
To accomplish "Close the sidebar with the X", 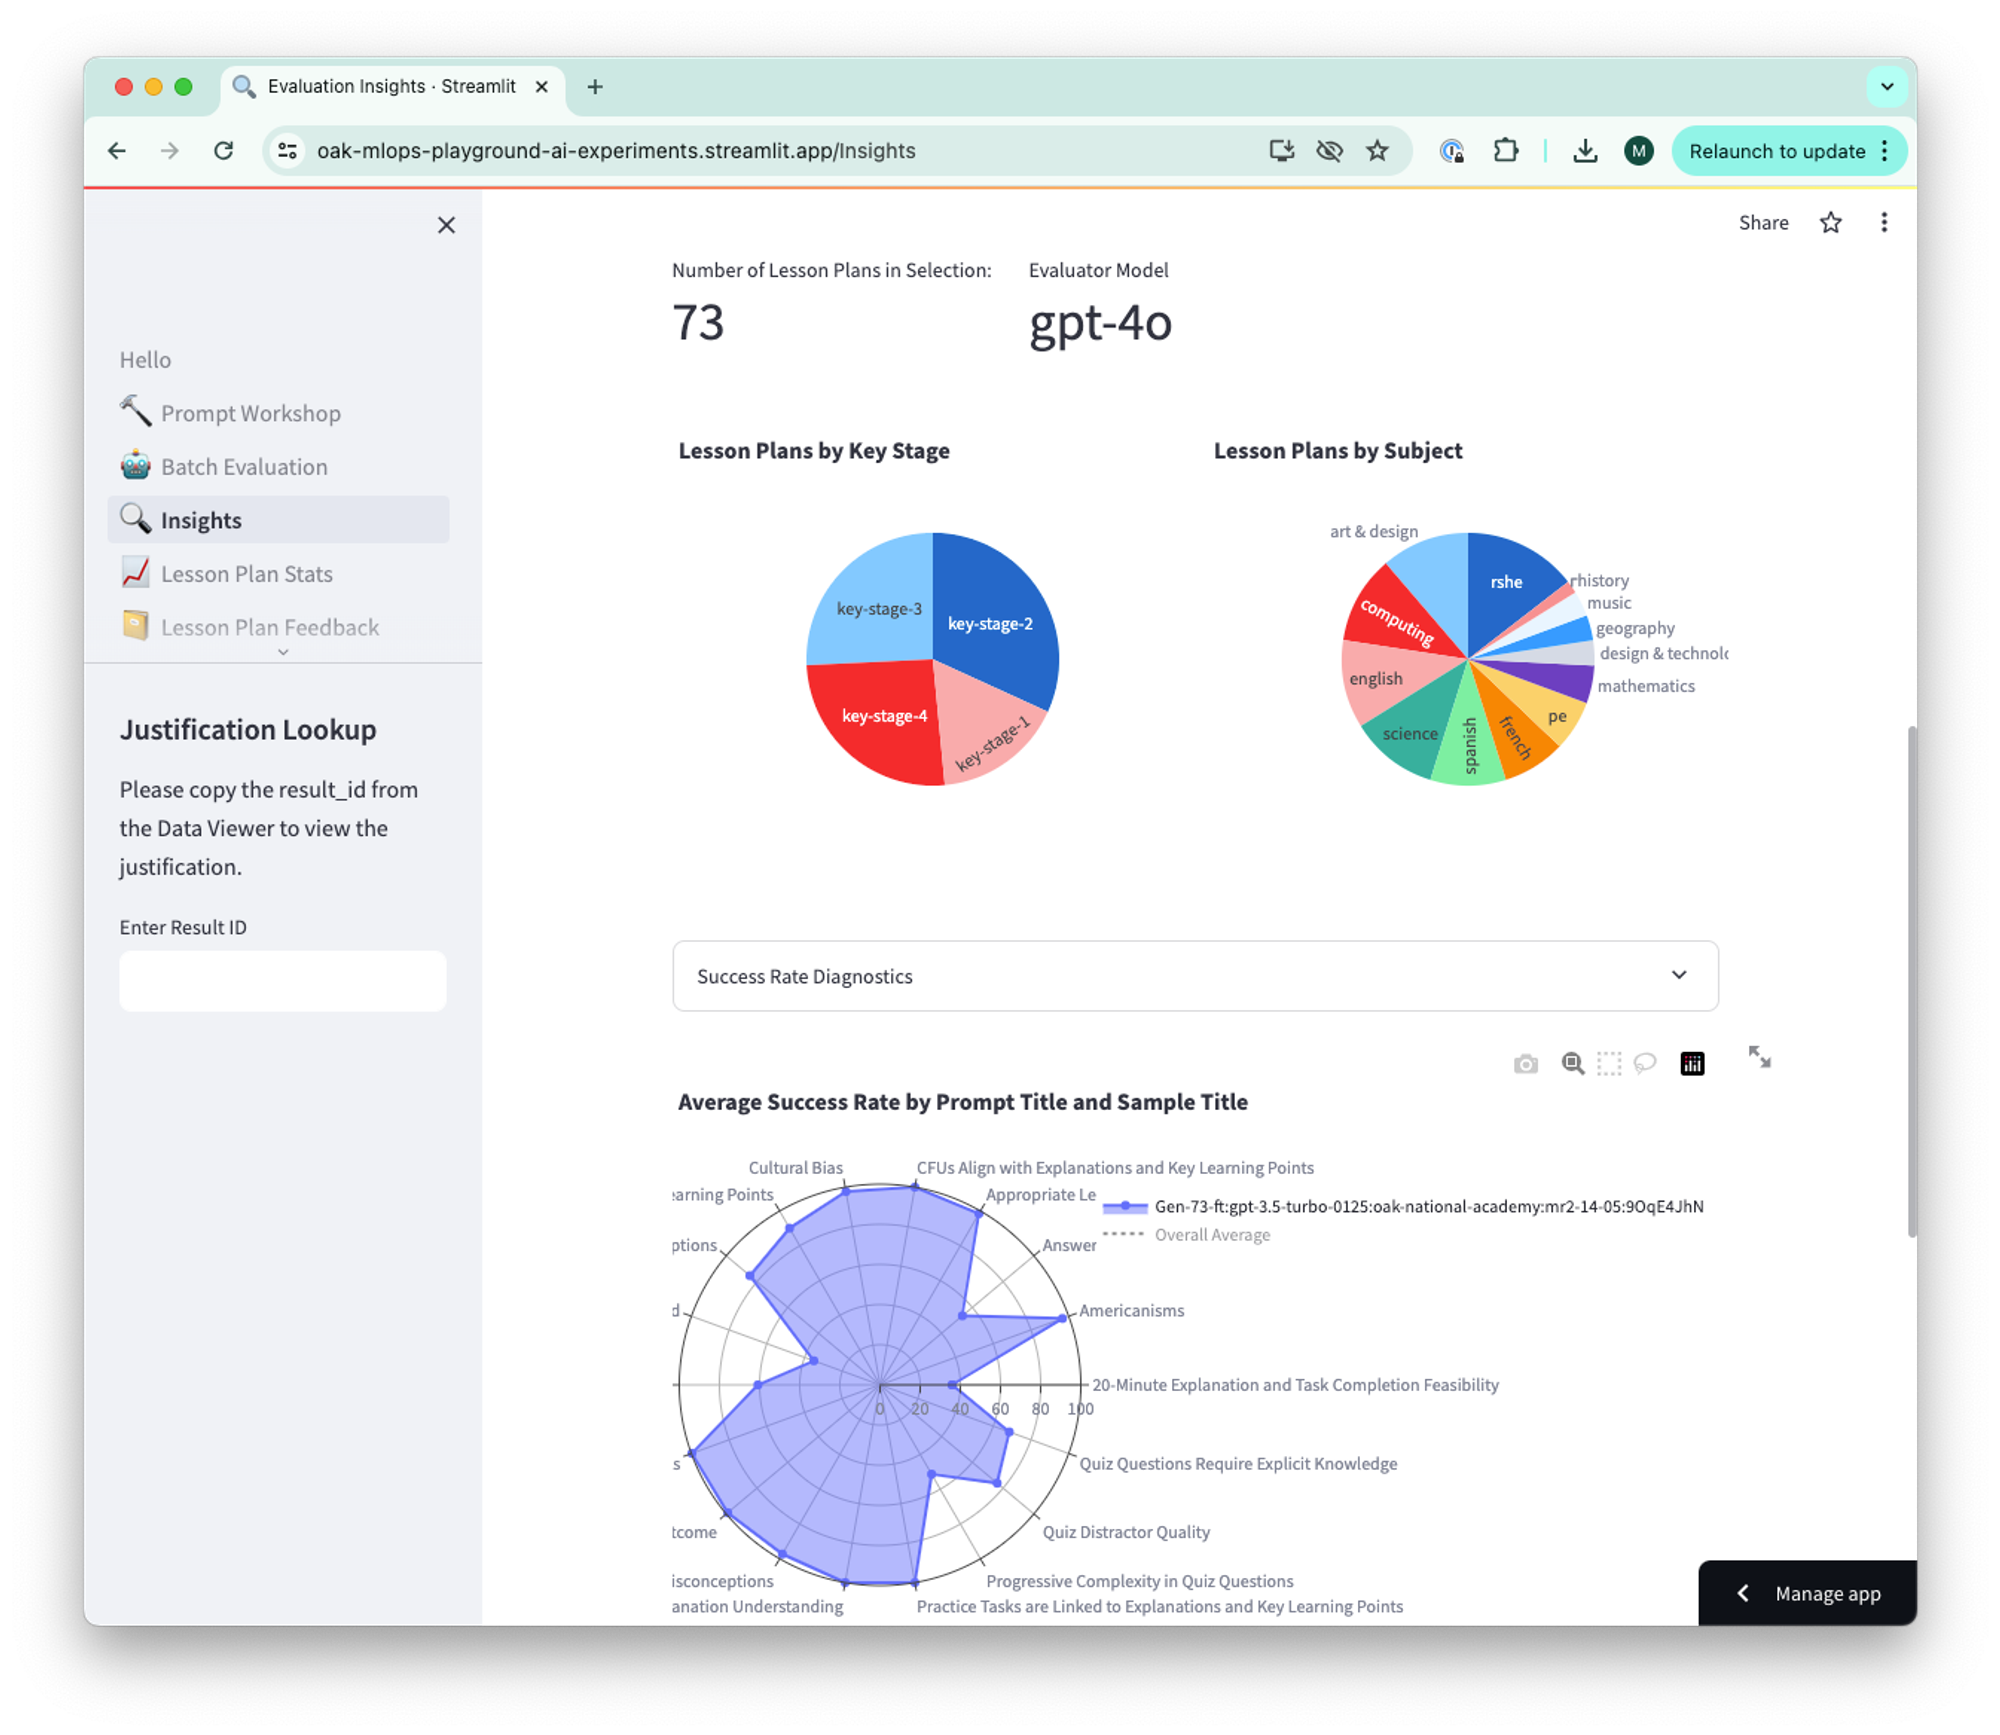I will tap(446, 225).
